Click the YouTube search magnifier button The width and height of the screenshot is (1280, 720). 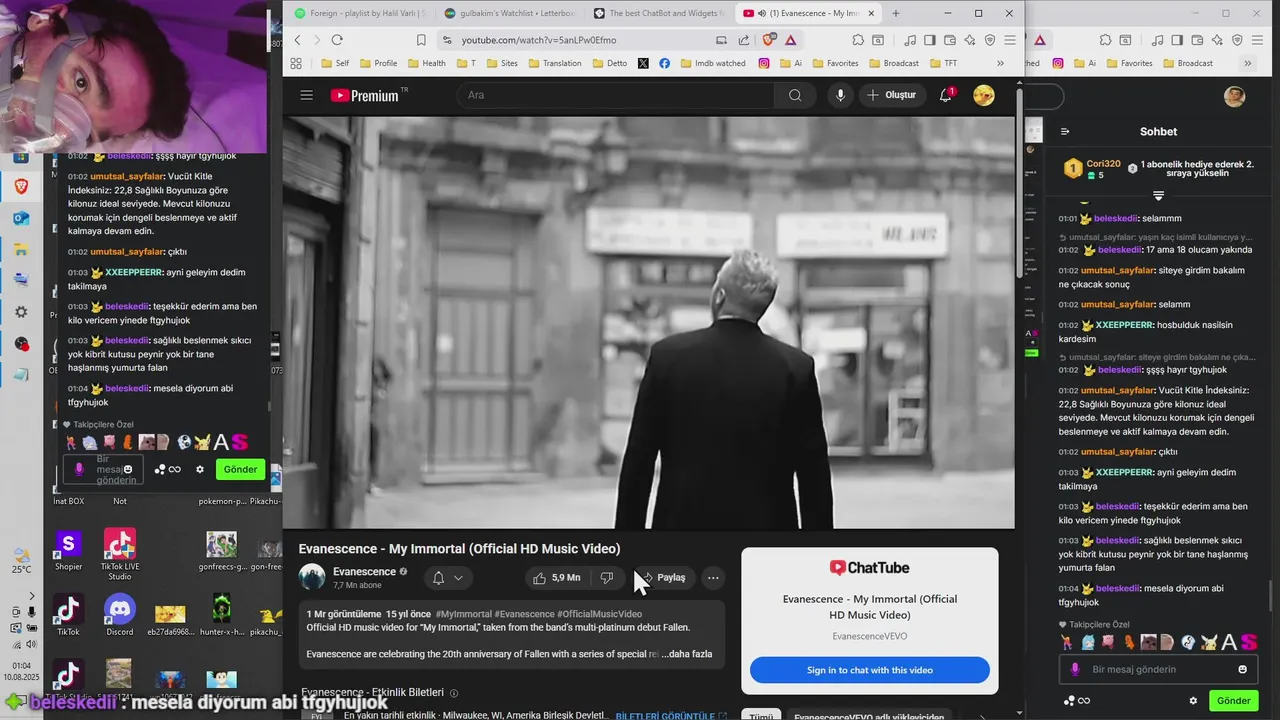click(795, 95)
